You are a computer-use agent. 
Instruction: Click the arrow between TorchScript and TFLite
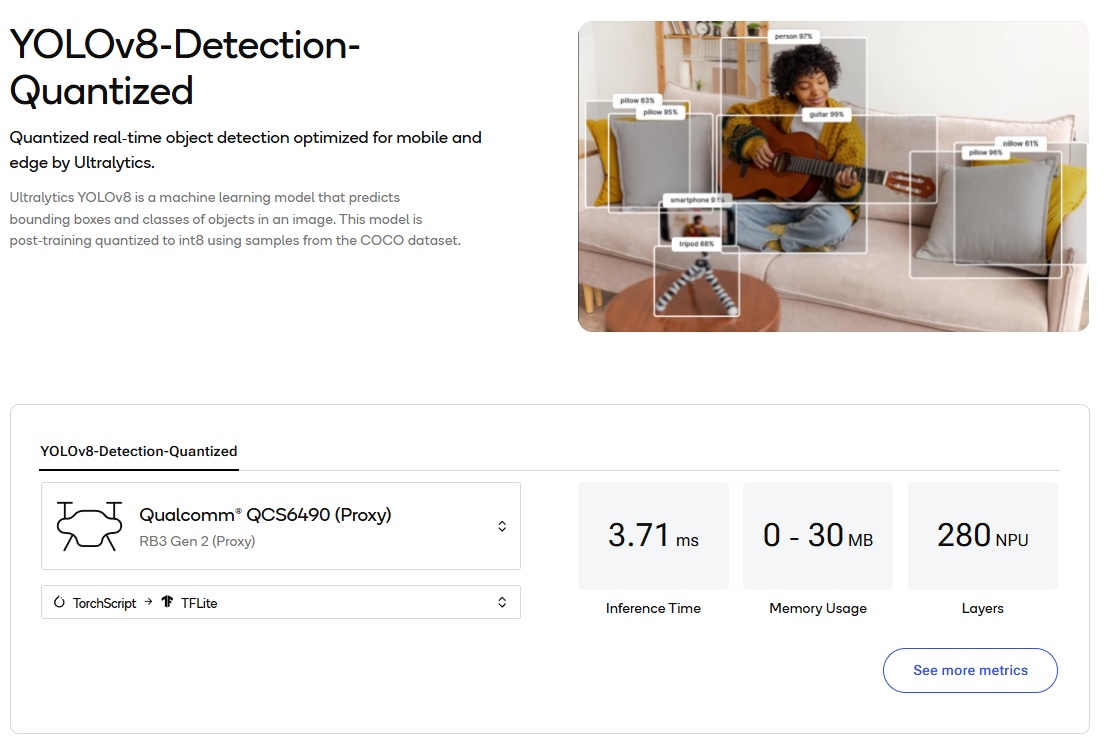pos(148,603)
